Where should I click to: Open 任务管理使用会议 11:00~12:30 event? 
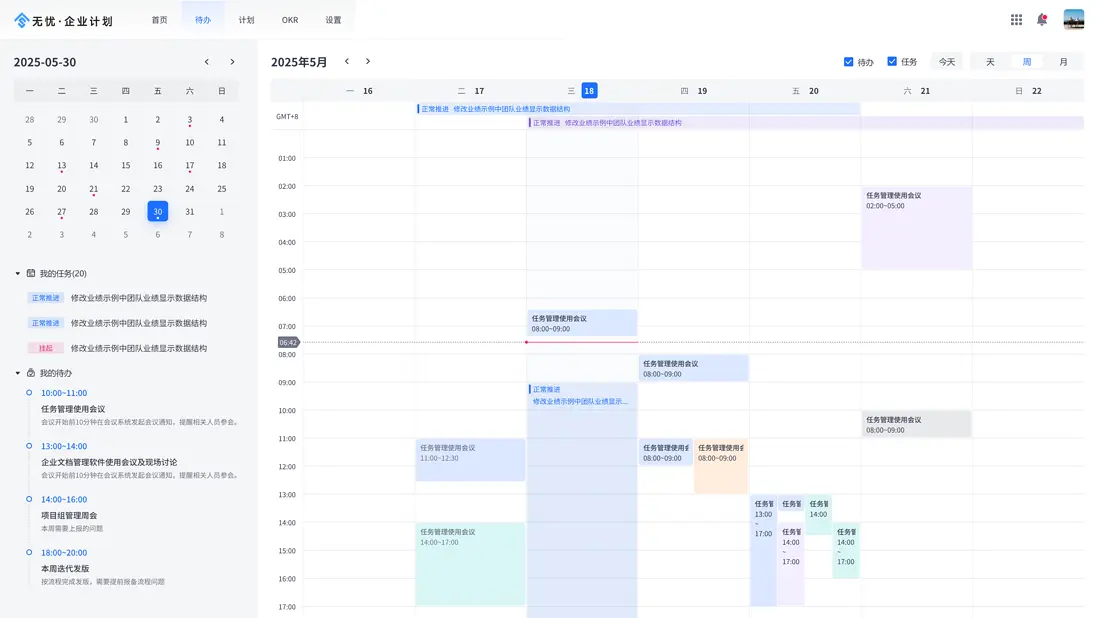click(470, 459)
